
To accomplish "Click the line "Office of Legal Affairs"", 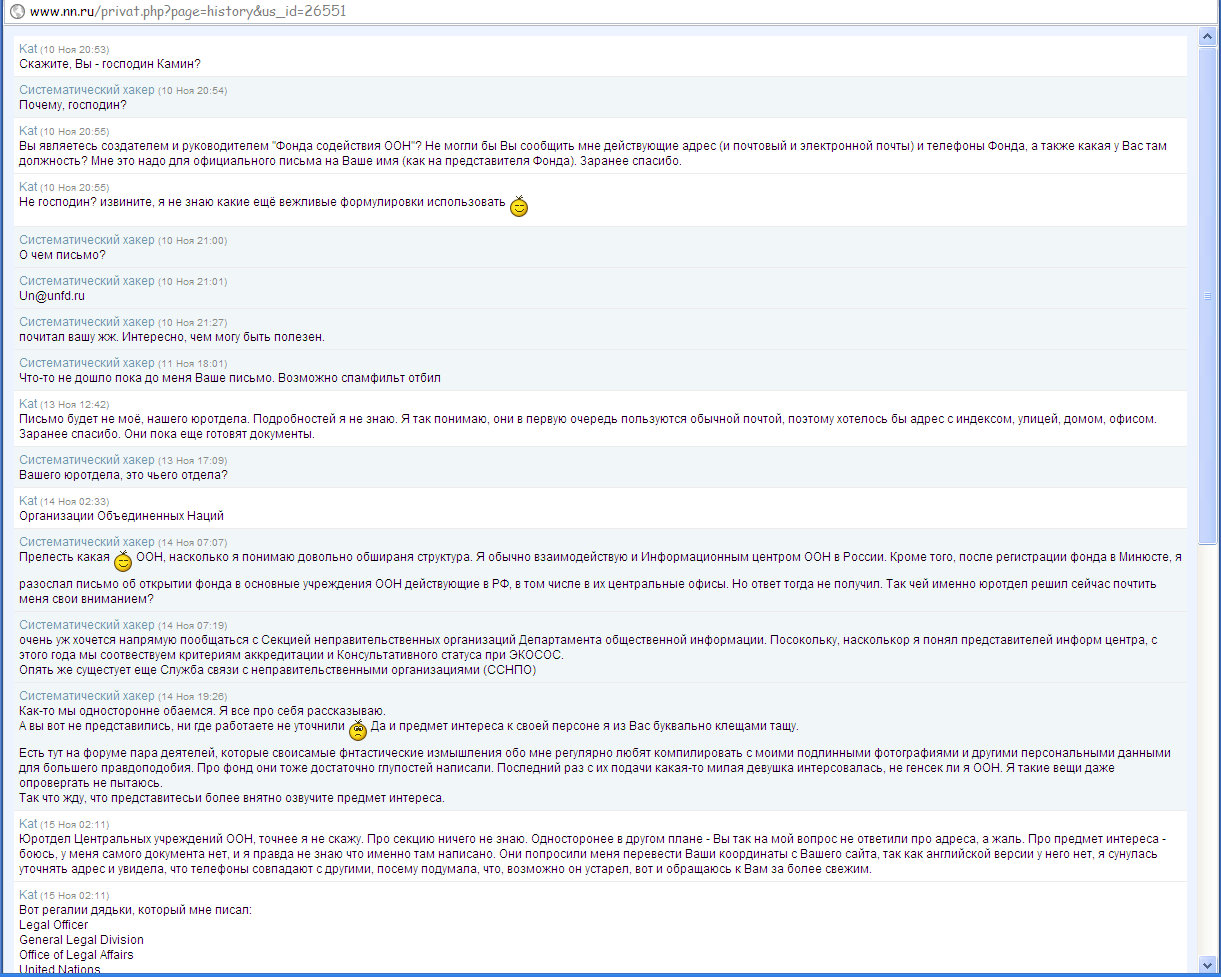I will click(x=76, y=955).
